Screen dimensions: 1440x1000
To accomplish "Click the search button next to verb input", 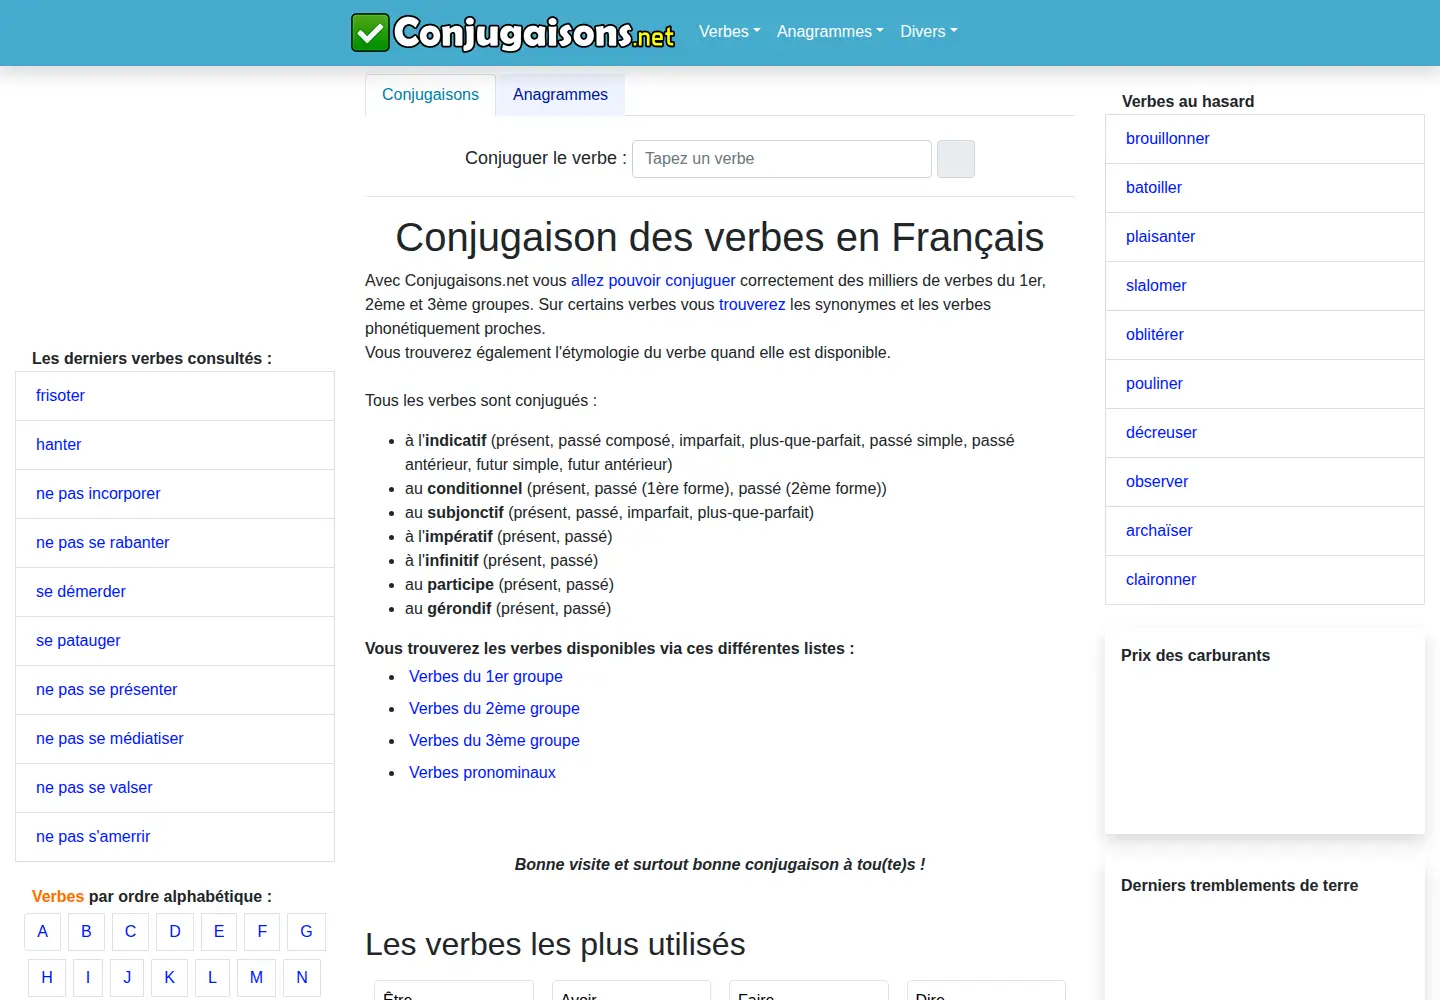I will 956,159.
